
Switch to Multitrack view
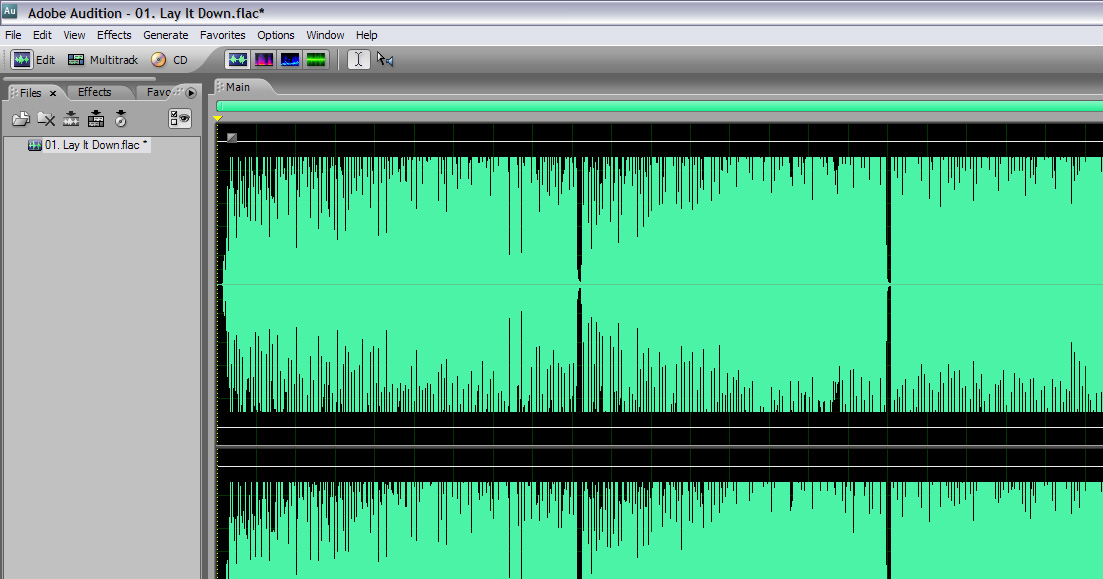coord(103,60)
